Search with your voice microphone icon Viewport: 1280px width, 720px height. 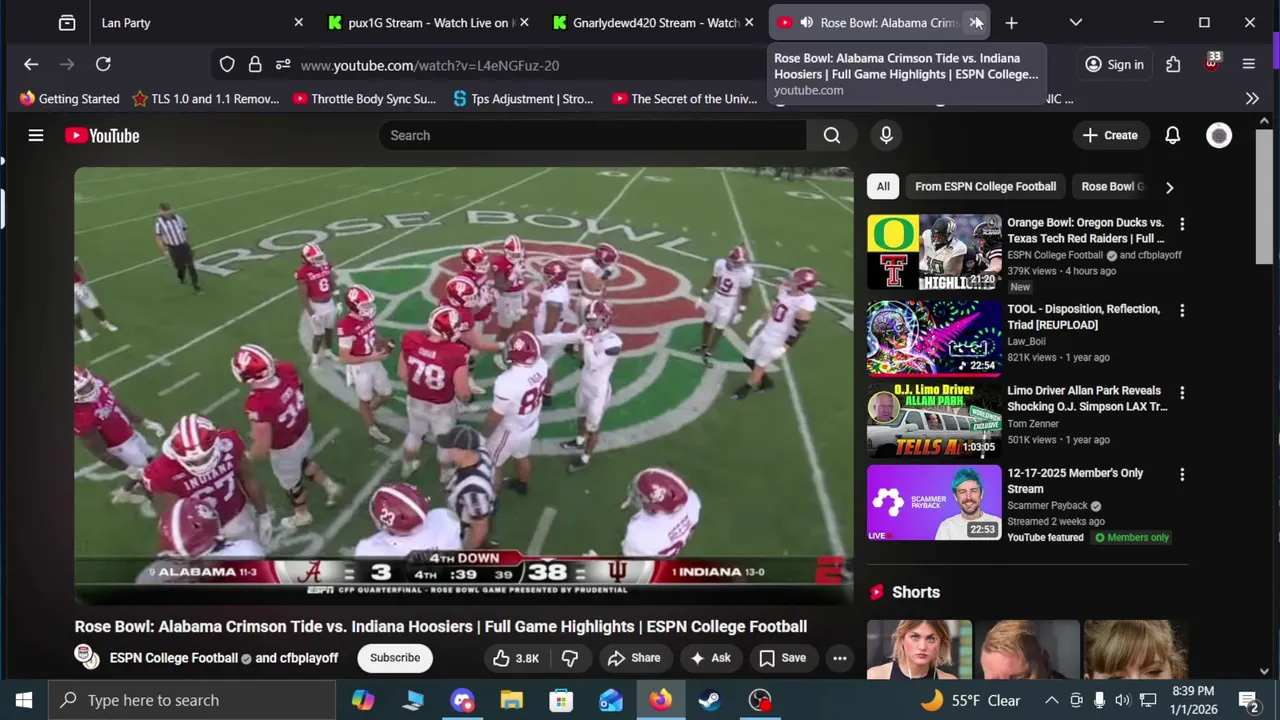pyautogui.click(x=886, y=135)
